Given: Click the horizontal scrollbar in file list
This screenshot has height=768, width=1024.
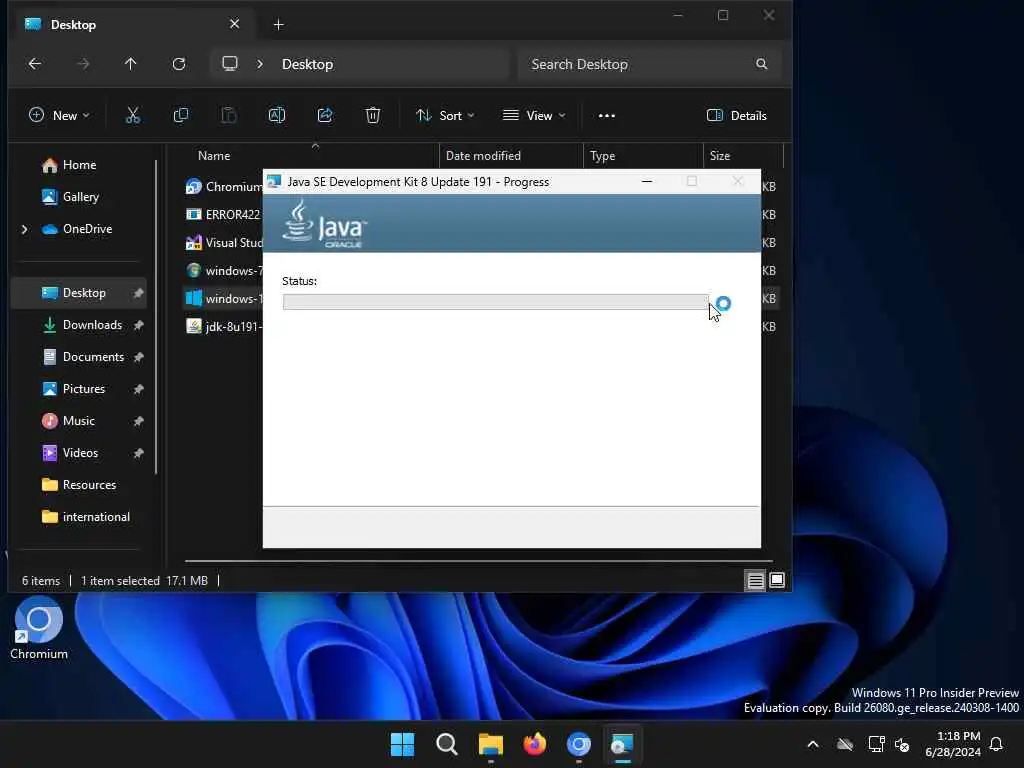Looking at the screenshot, I should click(x=478, y=561).
